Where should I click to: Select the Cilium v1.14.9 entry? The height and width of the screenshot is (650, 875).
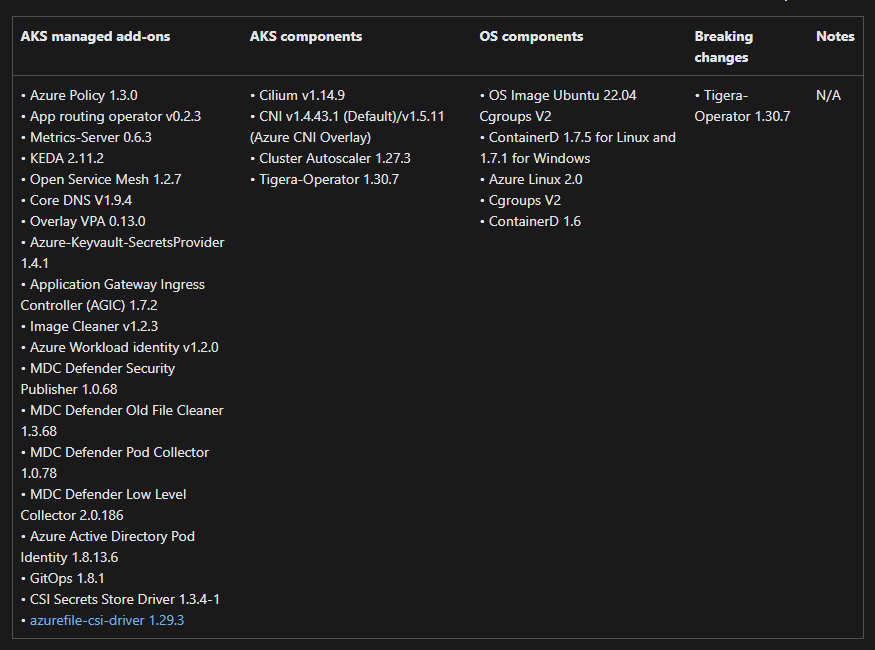pos(302,95)
